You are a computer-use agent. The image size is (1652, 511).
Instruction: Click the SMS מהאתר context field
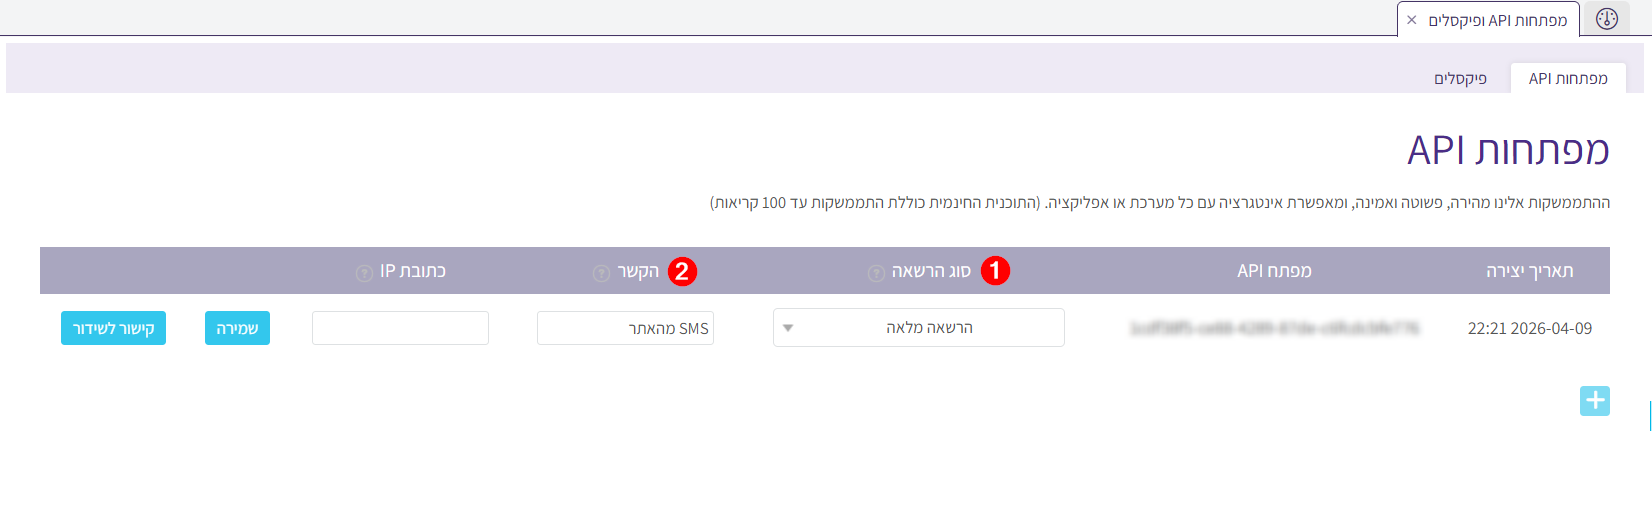tap(625, 328)
